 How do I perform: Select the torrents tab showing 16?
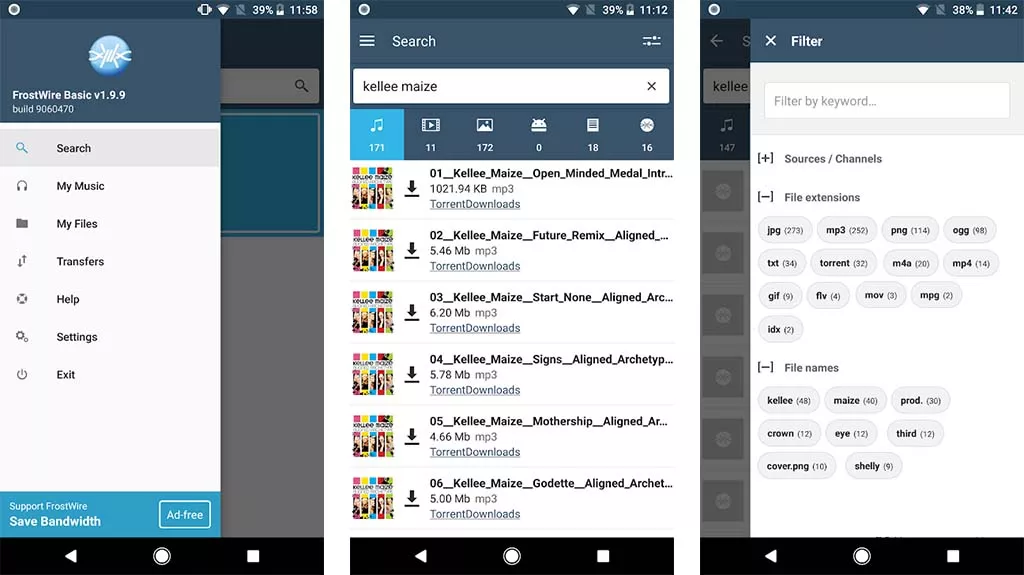(647, 135)
